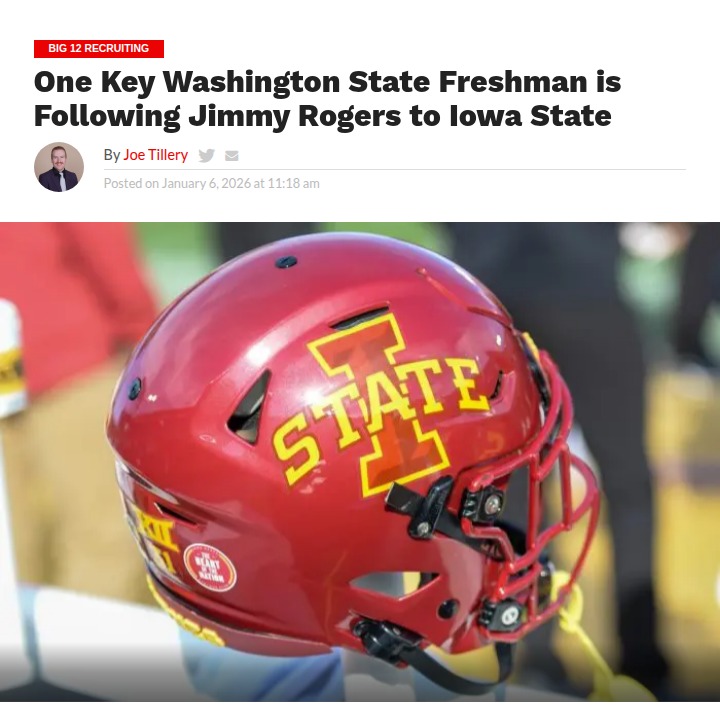Click "Iowa State" in the headline
The width and height of the screenshot is (720, 720).
tap(530, 116)
